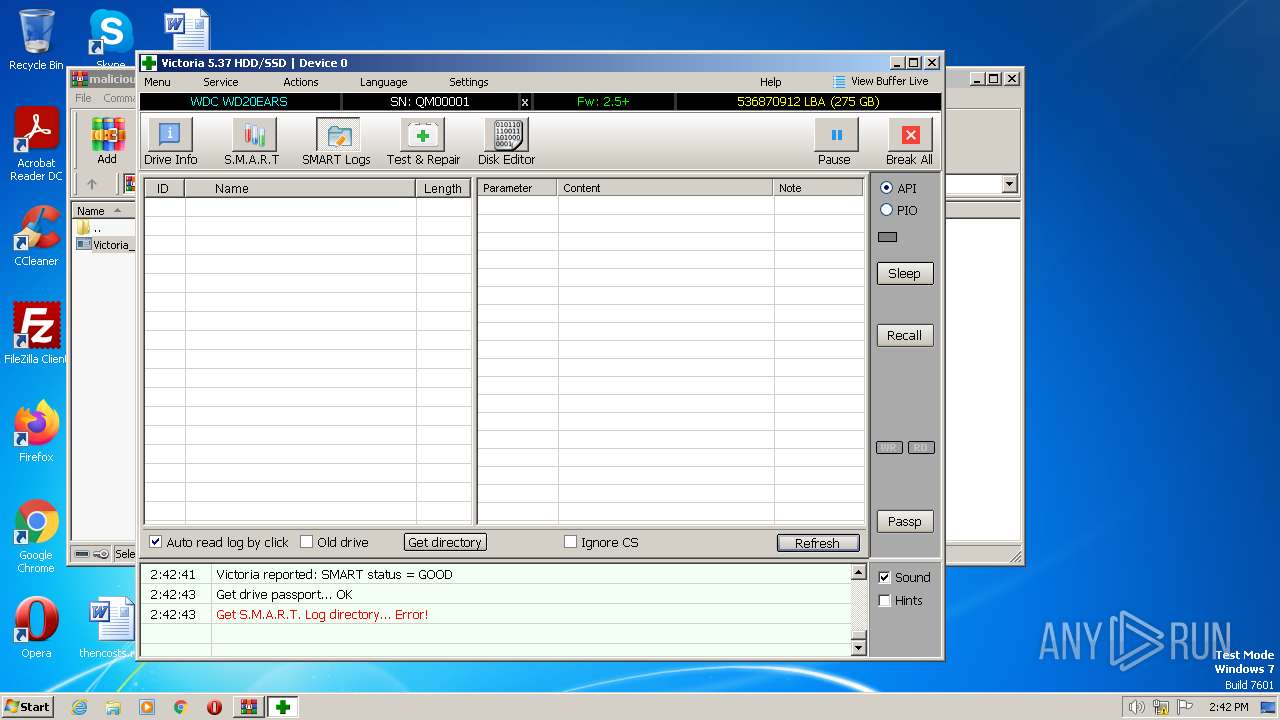Image resolution: width=1280 pixels, height=720 pixels.
Task: Click the log scrollbar up arrow
Action: [858, 573]
